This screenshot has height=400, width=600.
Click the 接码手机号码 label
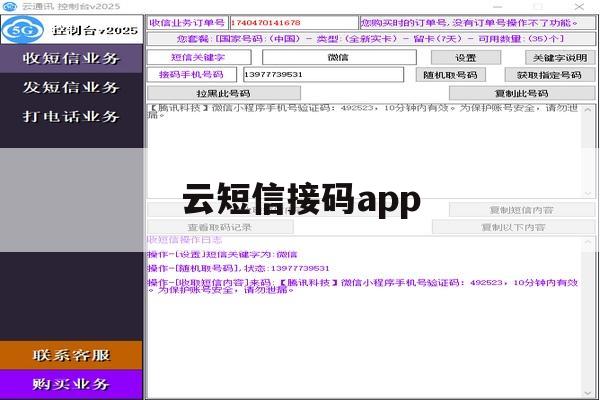[191, 74]
